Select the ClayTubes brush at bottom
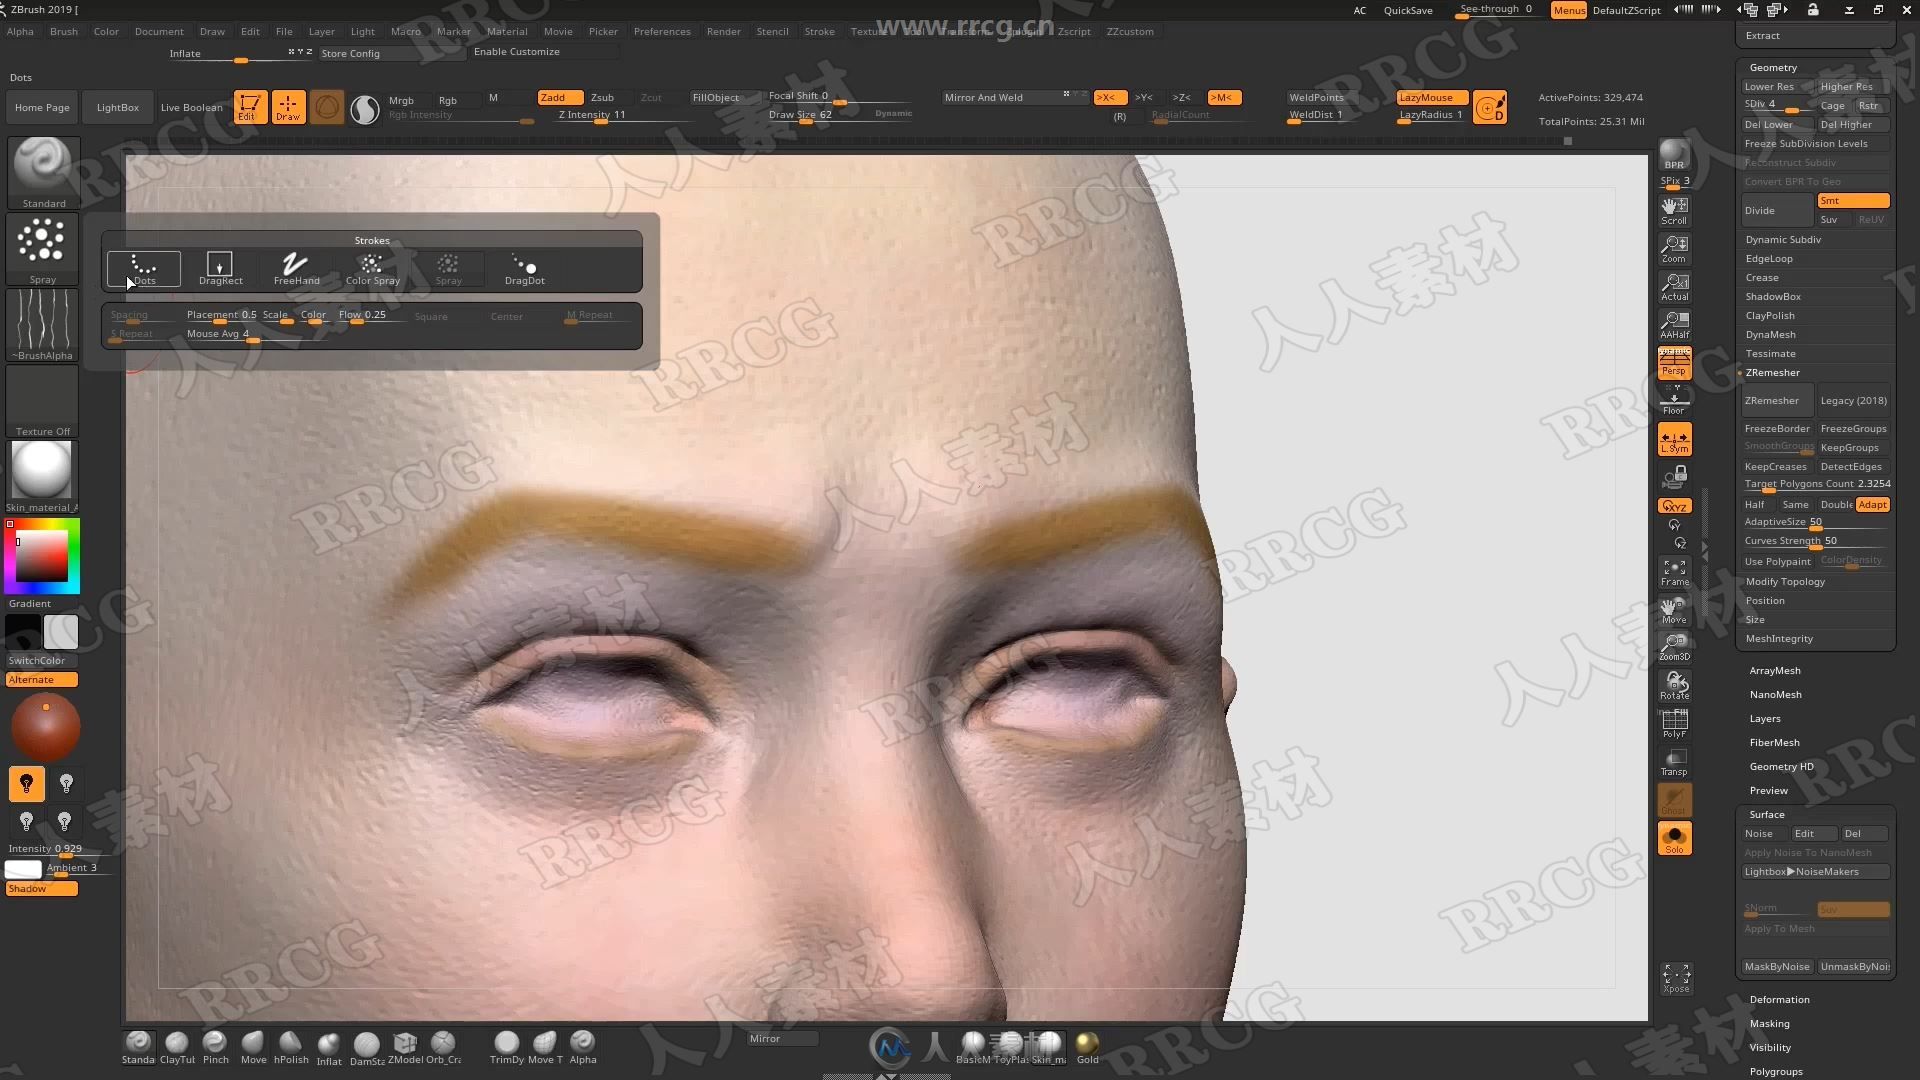The width and height of the screenshot is (1920, 1080). (177, 1048)
